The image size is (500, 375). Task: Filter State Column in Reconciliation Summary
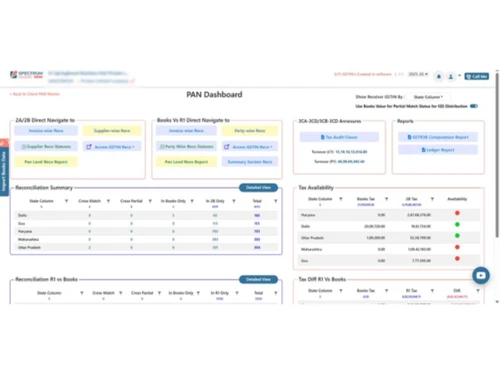pyautogui.click(x=66, y=201)
